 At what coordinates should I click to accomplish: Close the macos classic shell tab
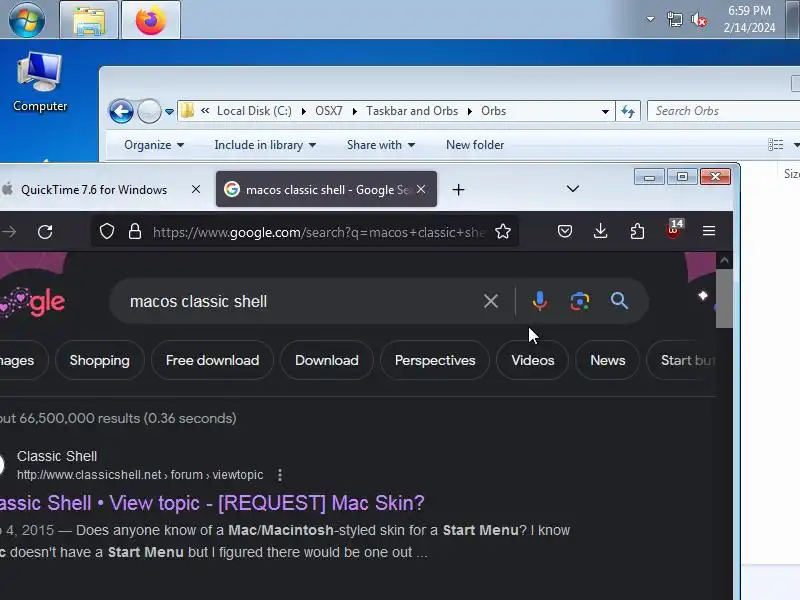(x=421, y=189)
